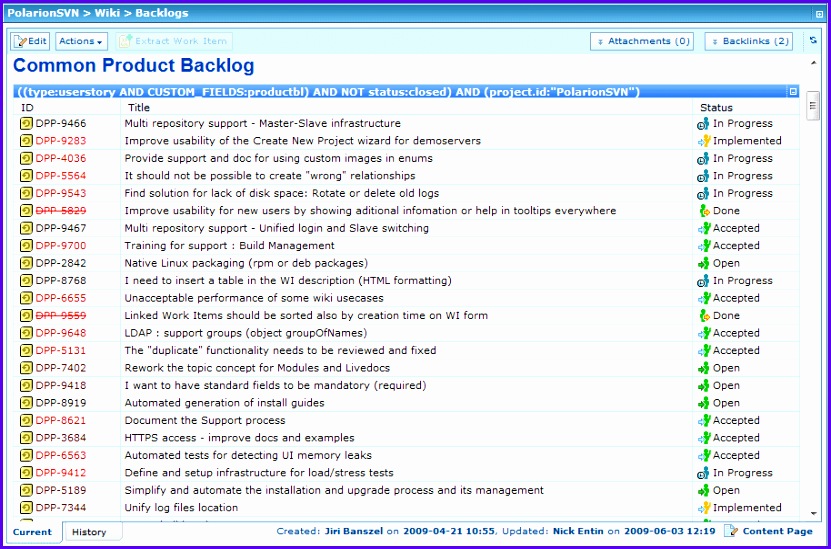The image size is (831, 549).
Task: Click the ID column header
Action: (26, 108)
